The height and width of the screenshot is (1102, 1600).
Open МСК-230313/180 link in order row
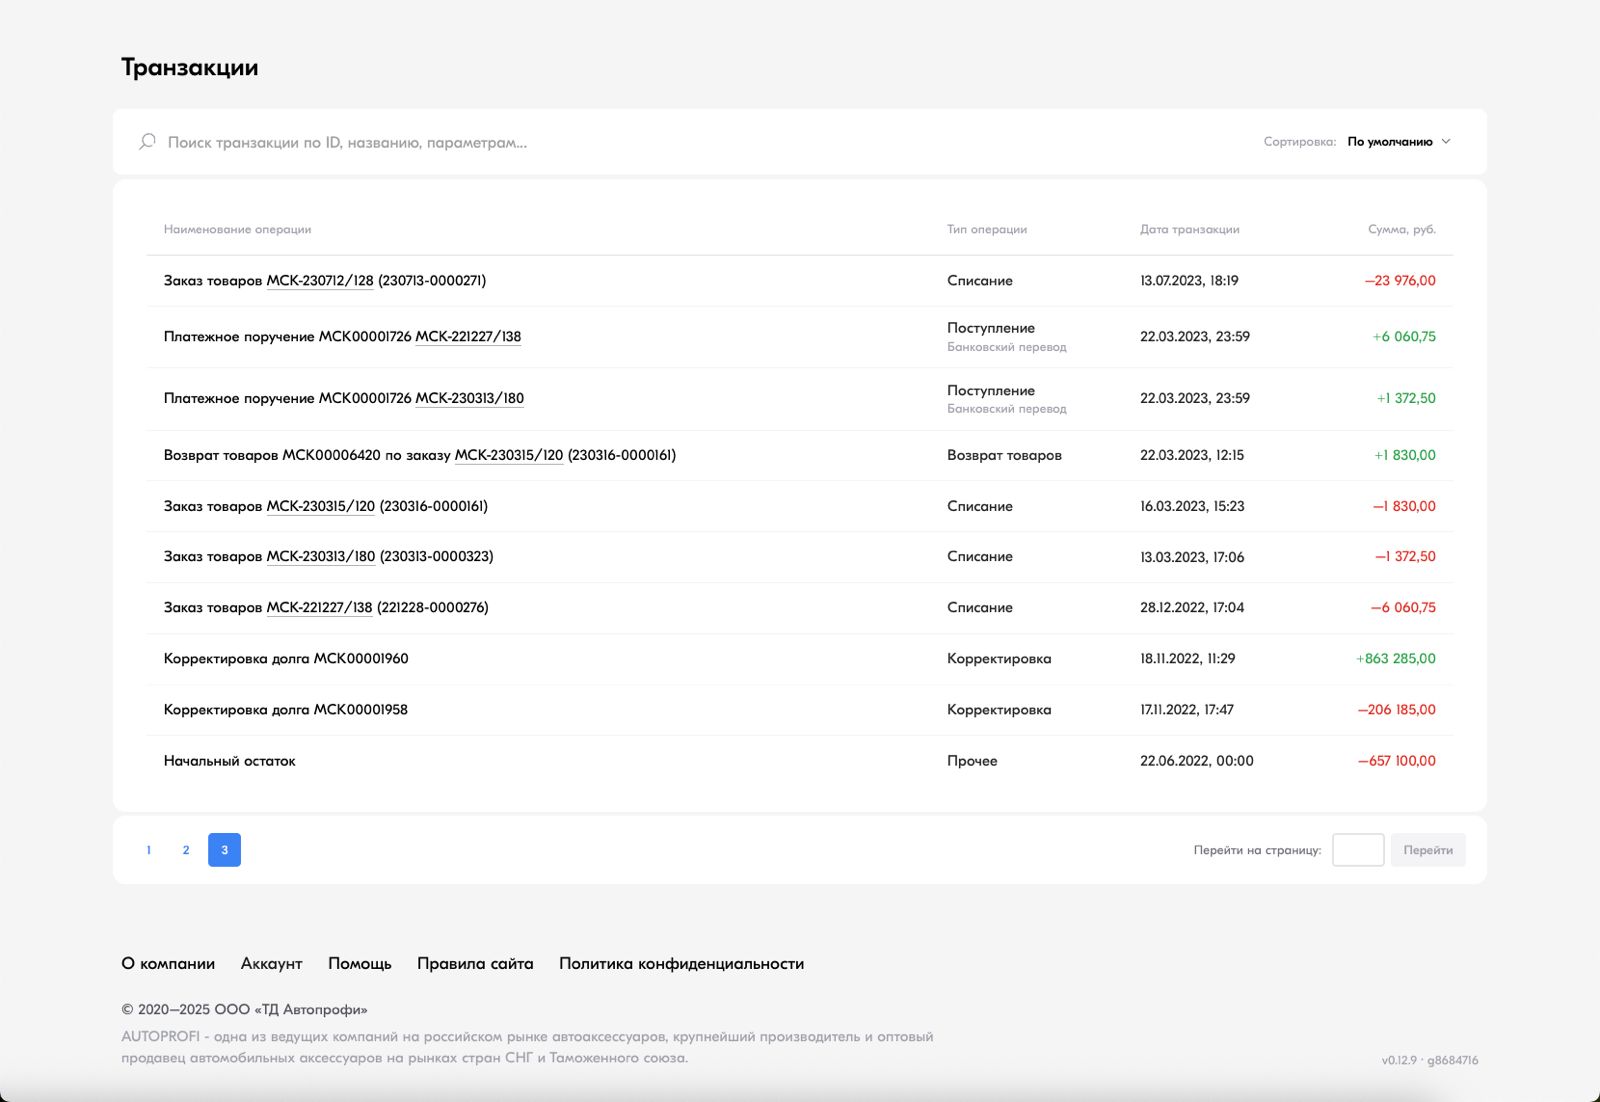(x=320, y=557)
